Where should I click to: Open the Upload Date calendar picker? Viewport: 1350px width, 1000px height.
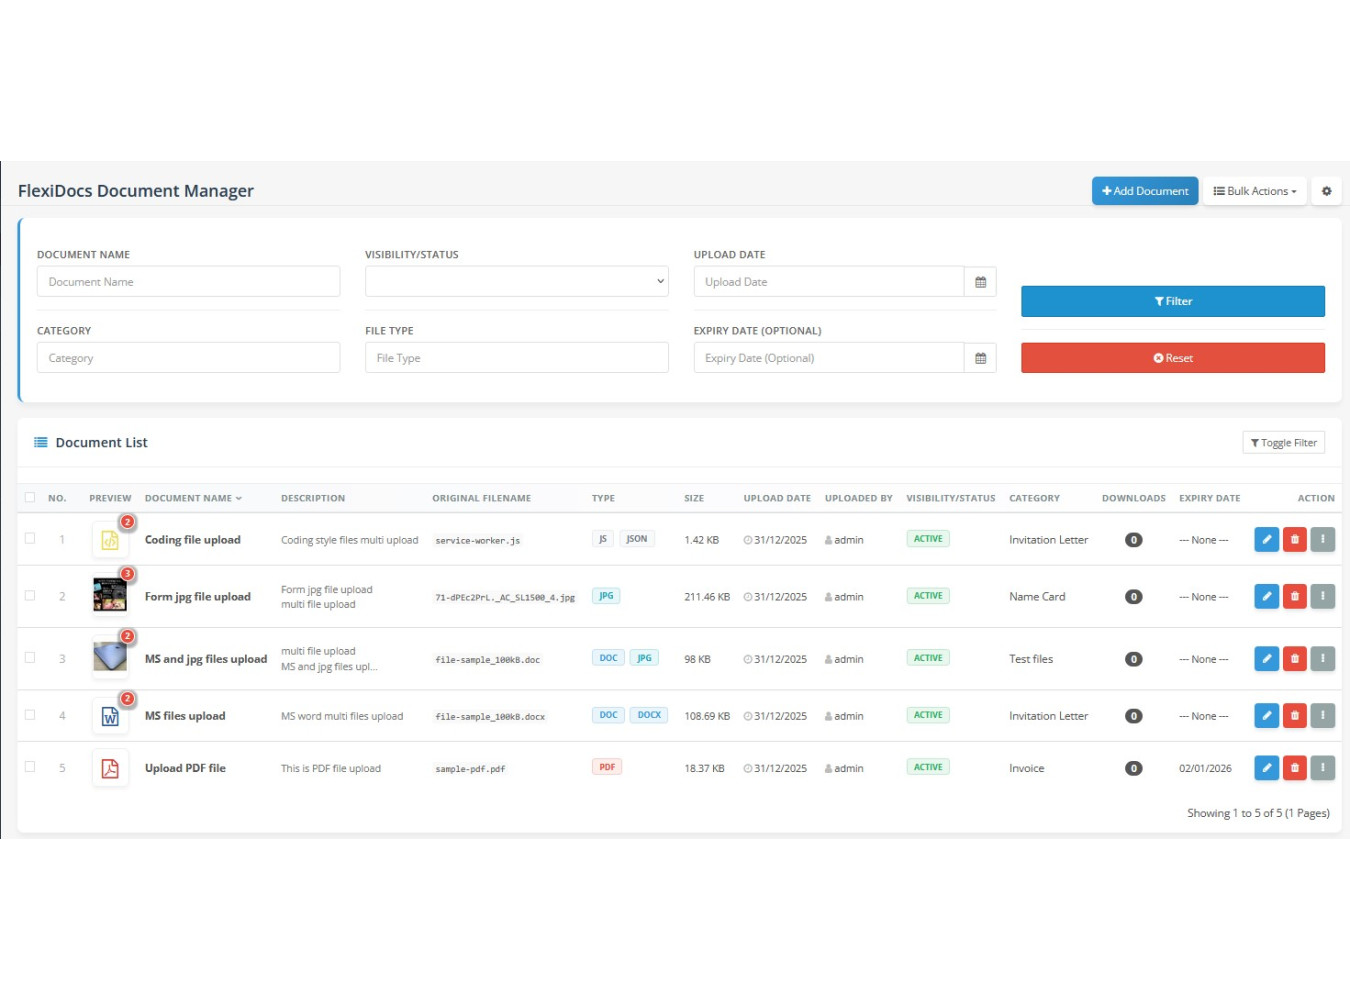pyautogui.click(x=980, y=281)
